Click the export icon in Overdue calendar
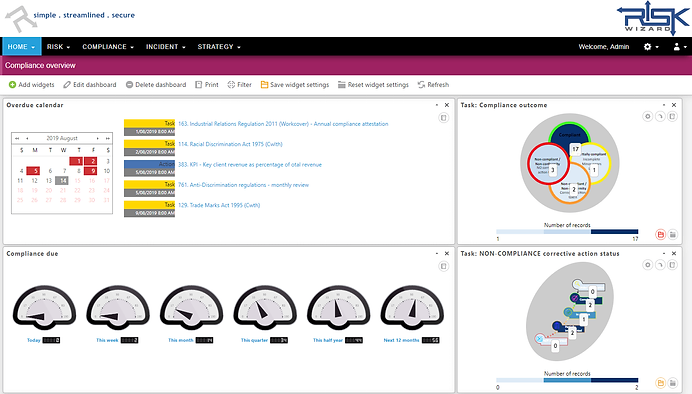 click(x=444, y=117)
